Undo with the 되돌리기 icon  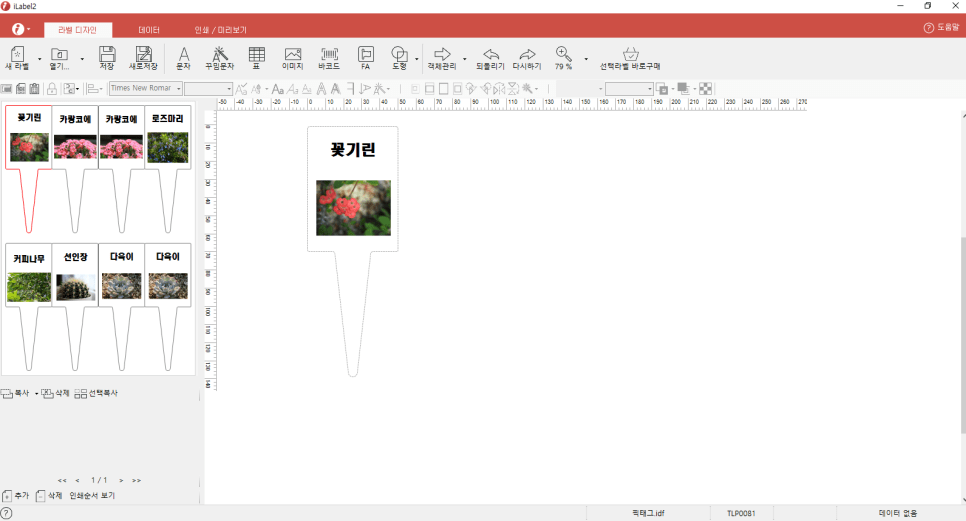point(490,54)
